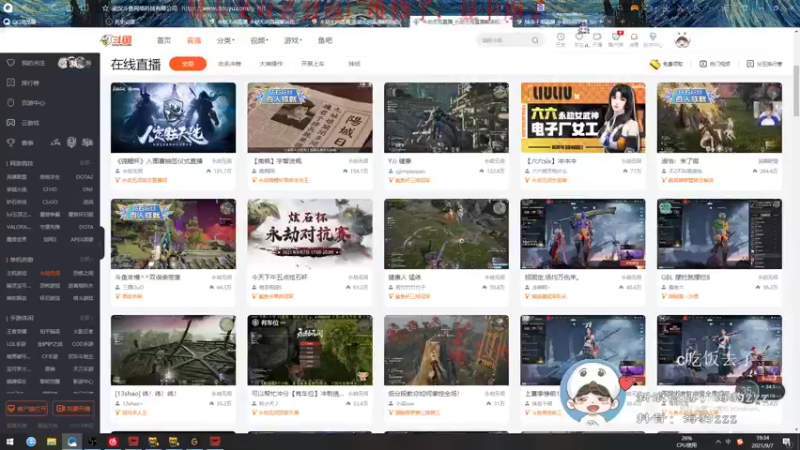Click the CS:GO category in sidebar

[50, 202]
